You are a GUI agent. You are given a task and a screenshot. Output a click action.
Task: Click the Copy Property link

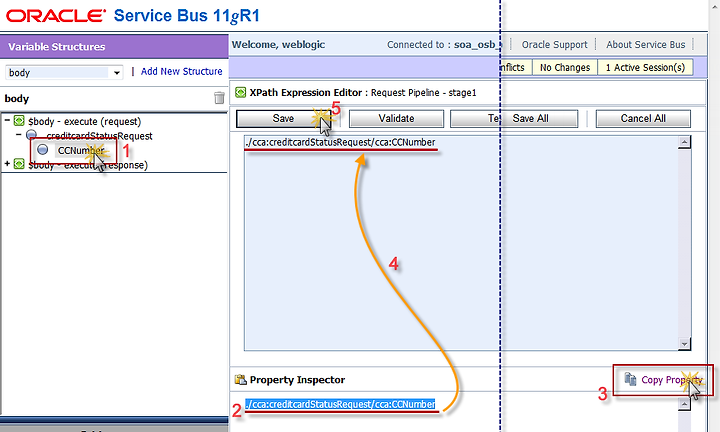(x=672, y=380)
